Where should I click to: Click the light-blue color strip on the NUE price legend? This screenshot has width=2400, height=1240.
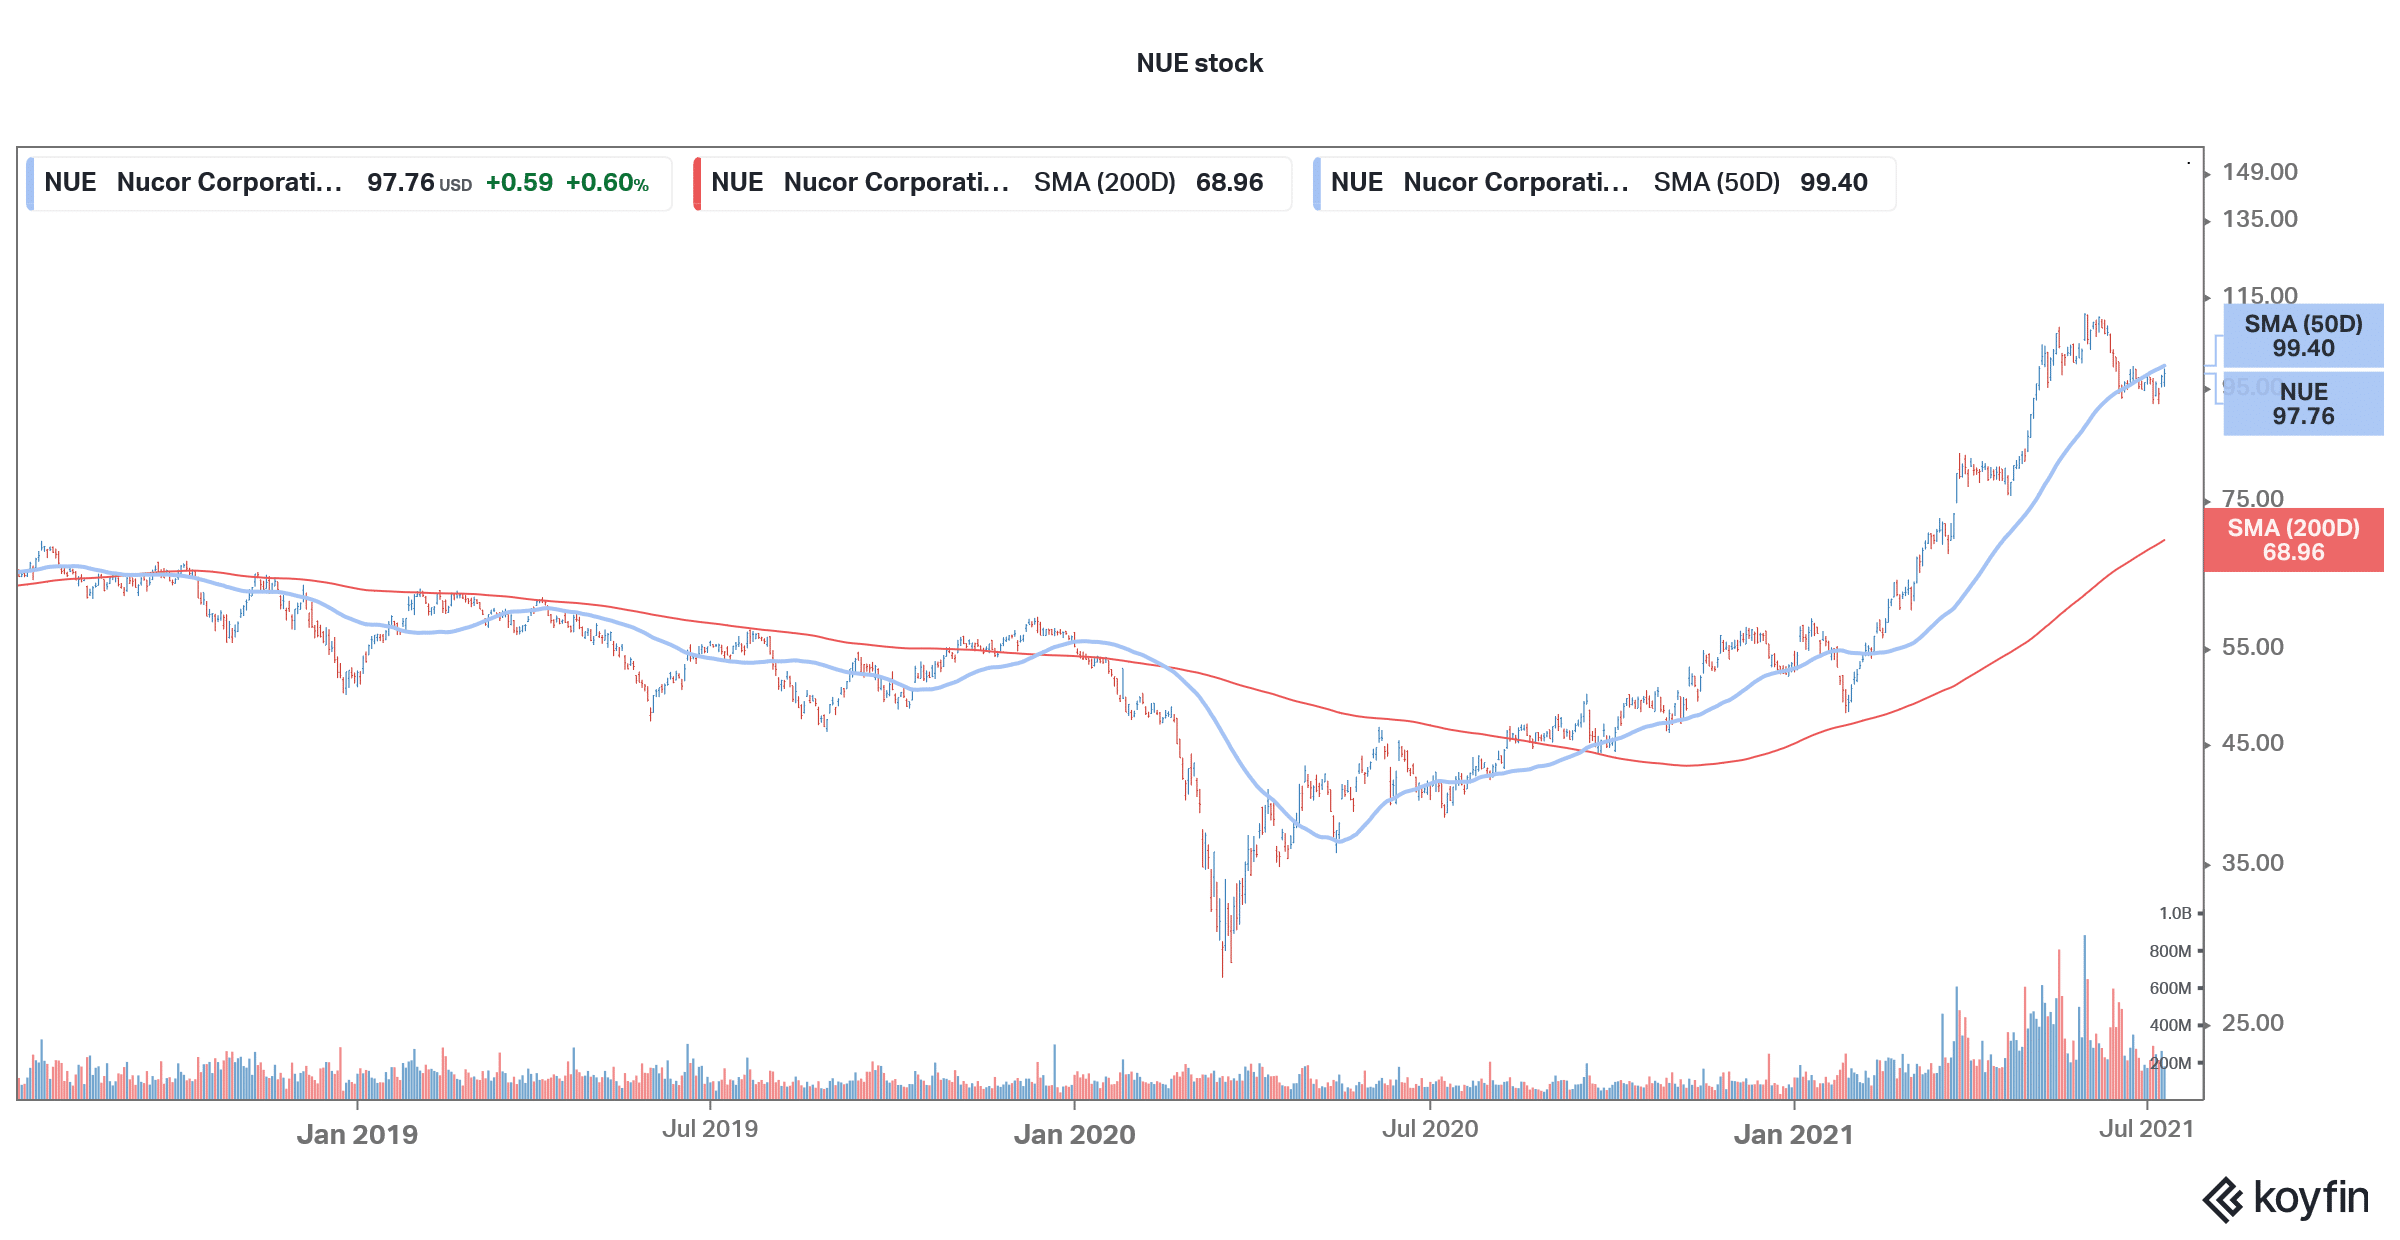click(30, 183)
